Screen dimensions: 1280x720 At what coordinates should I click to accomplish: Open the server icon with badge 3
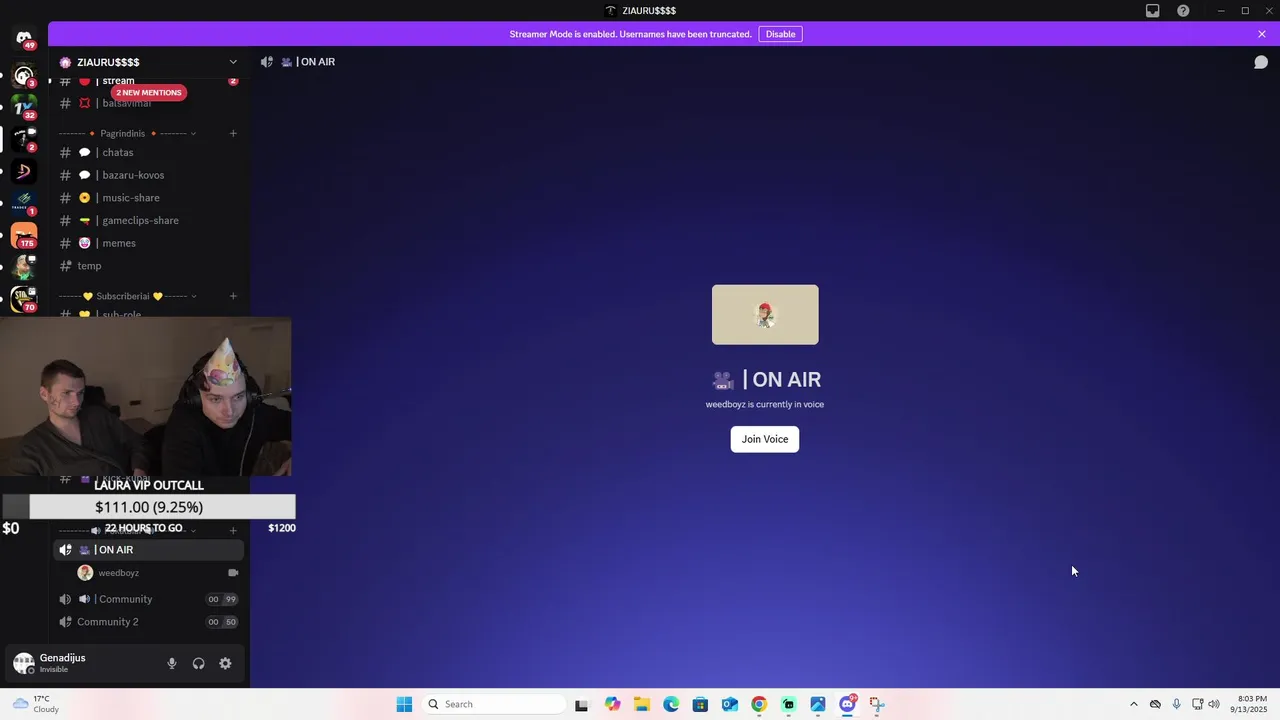(24, 75)
